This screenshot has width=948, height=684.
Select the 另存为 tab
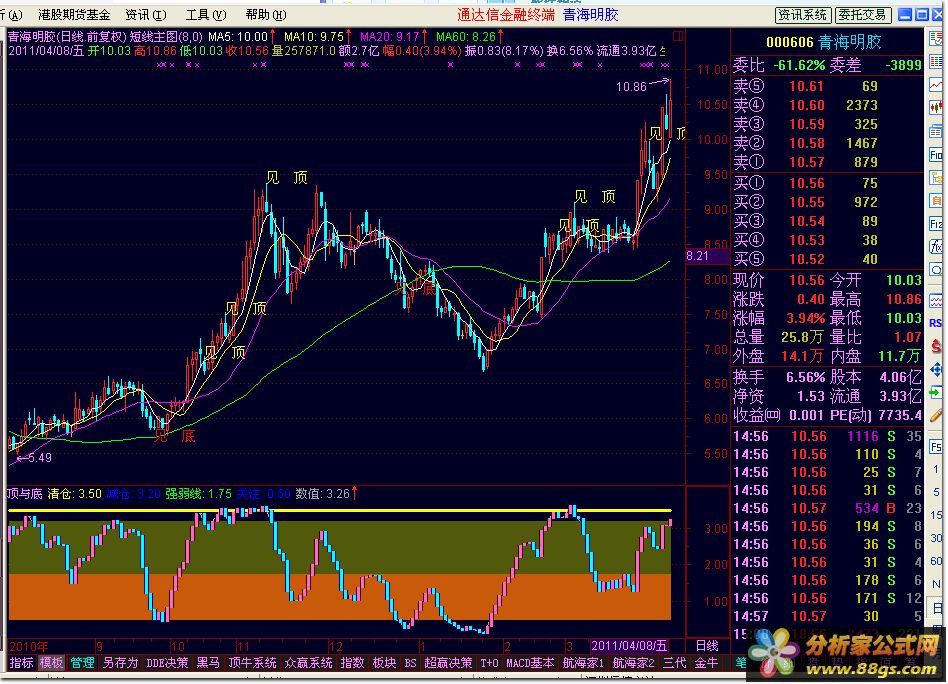click(x=120, y=663)
